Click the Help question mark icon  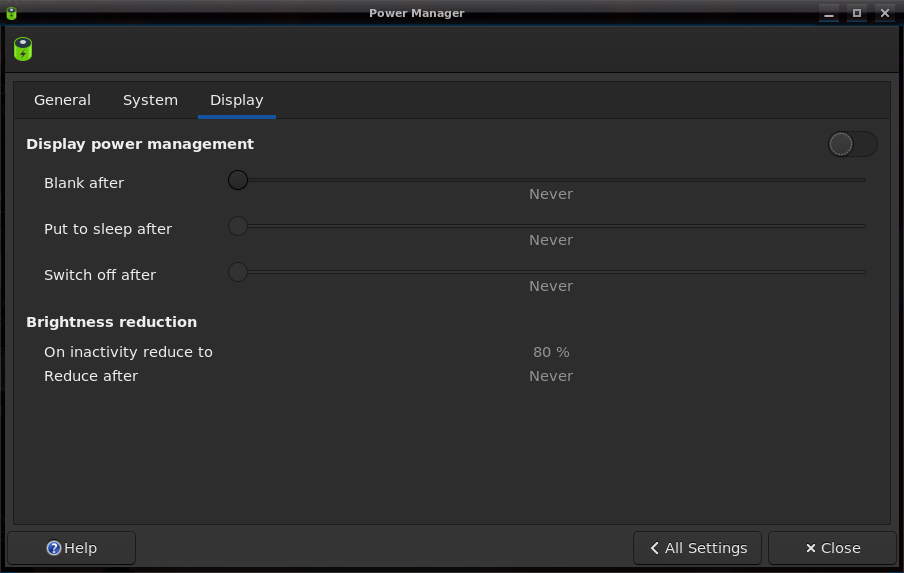point(54,548)
